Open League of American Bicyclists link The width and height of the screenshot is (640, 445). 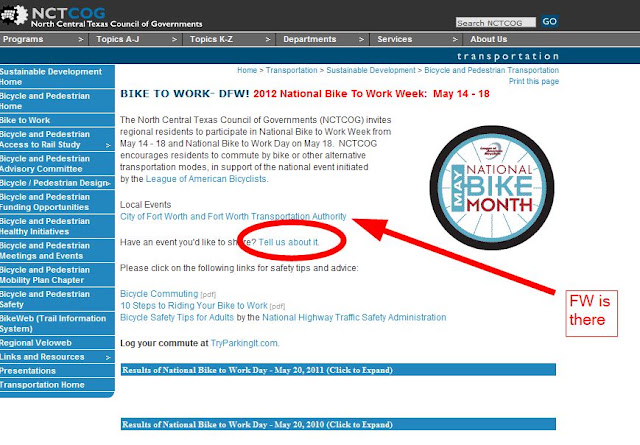tap(206, 179)
